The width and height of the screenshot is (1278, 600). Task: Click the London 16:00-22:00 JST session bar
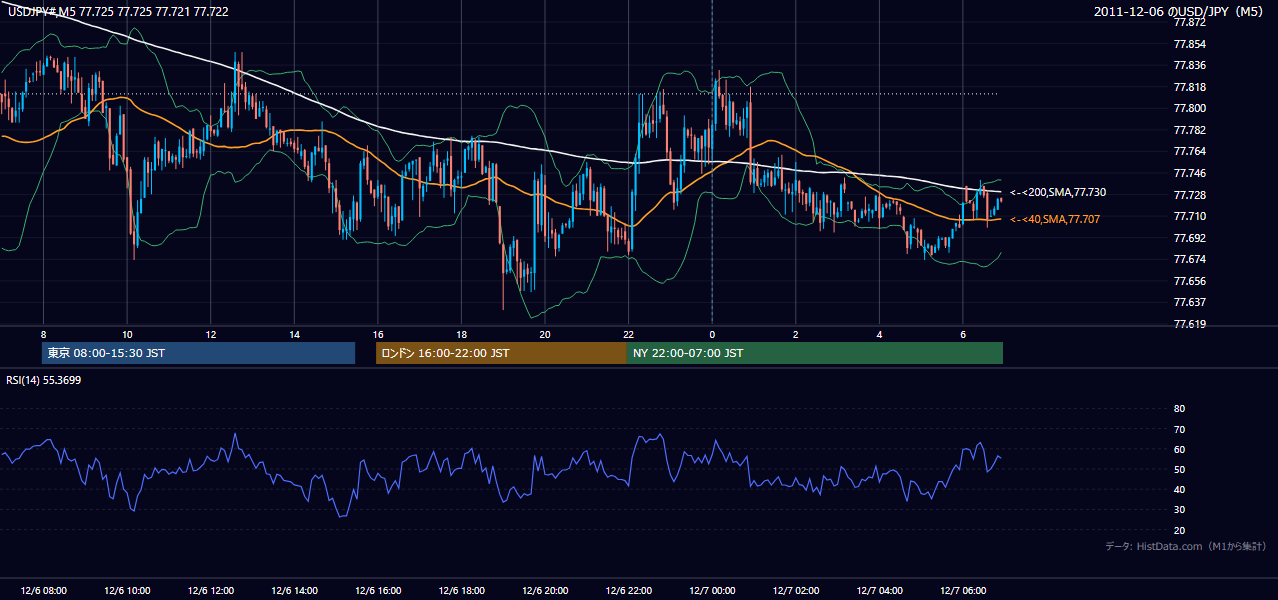(501, 353)
